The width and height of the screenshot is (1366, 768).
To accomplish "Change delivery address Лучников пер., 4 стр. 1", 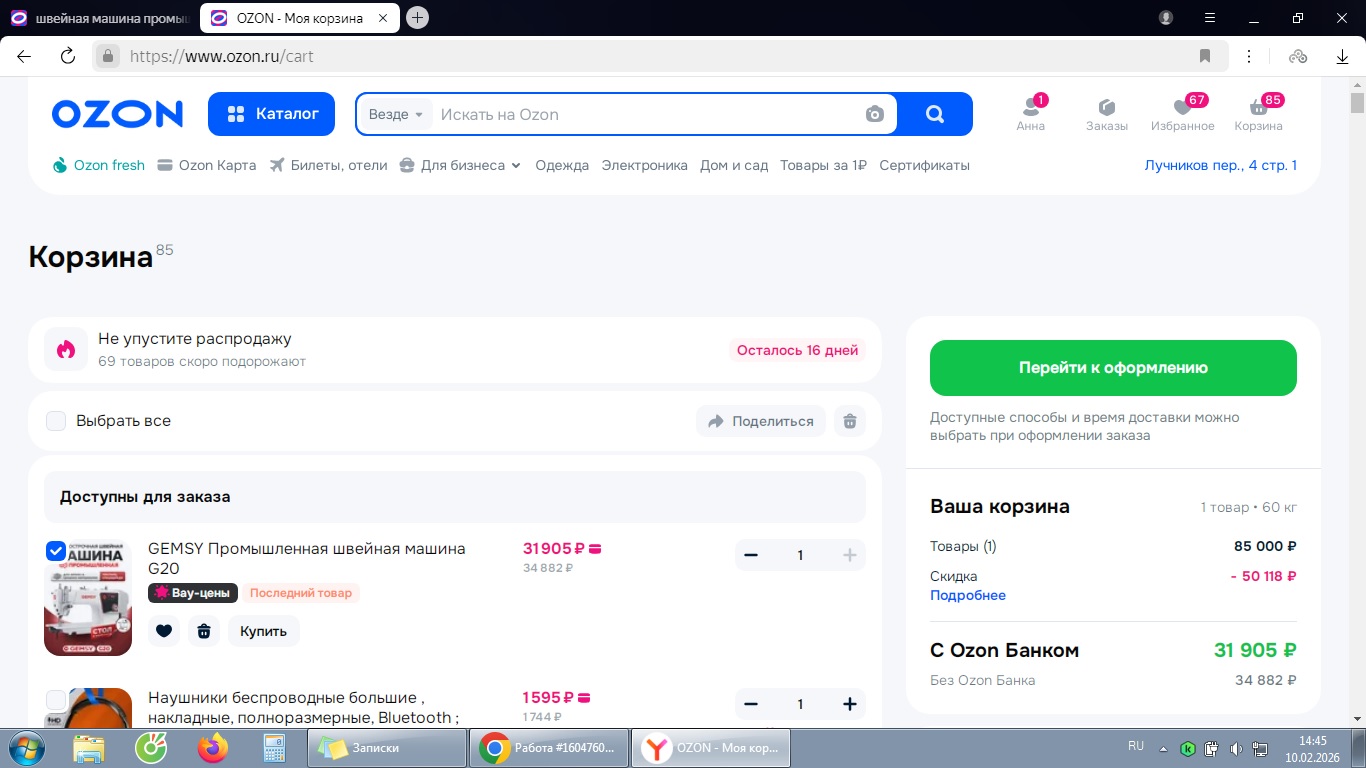I will (1221, 165).
